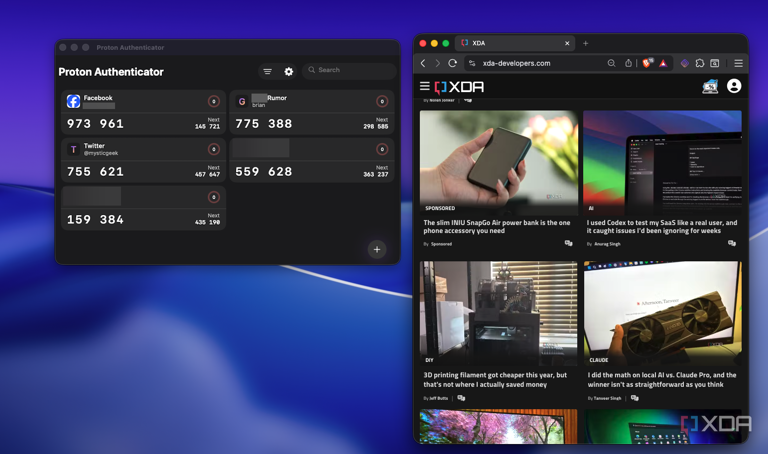The image size is (768, 454).
Task: Click the Facebook logo icon in Proton Authenticator
Action: (73, 101)
